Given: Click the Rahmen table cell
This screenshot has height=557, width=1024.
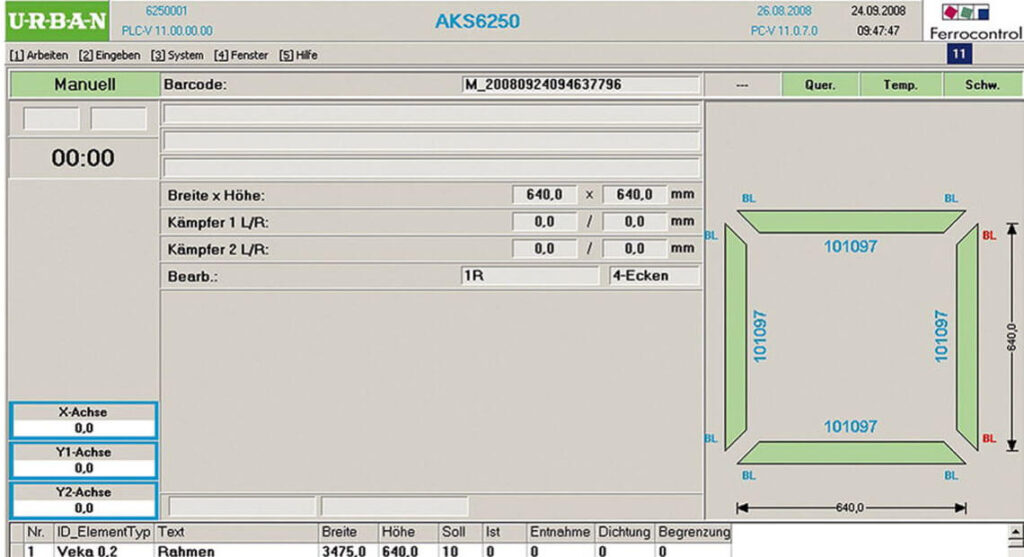Looking at the screenshot, I should coord(236,550).
